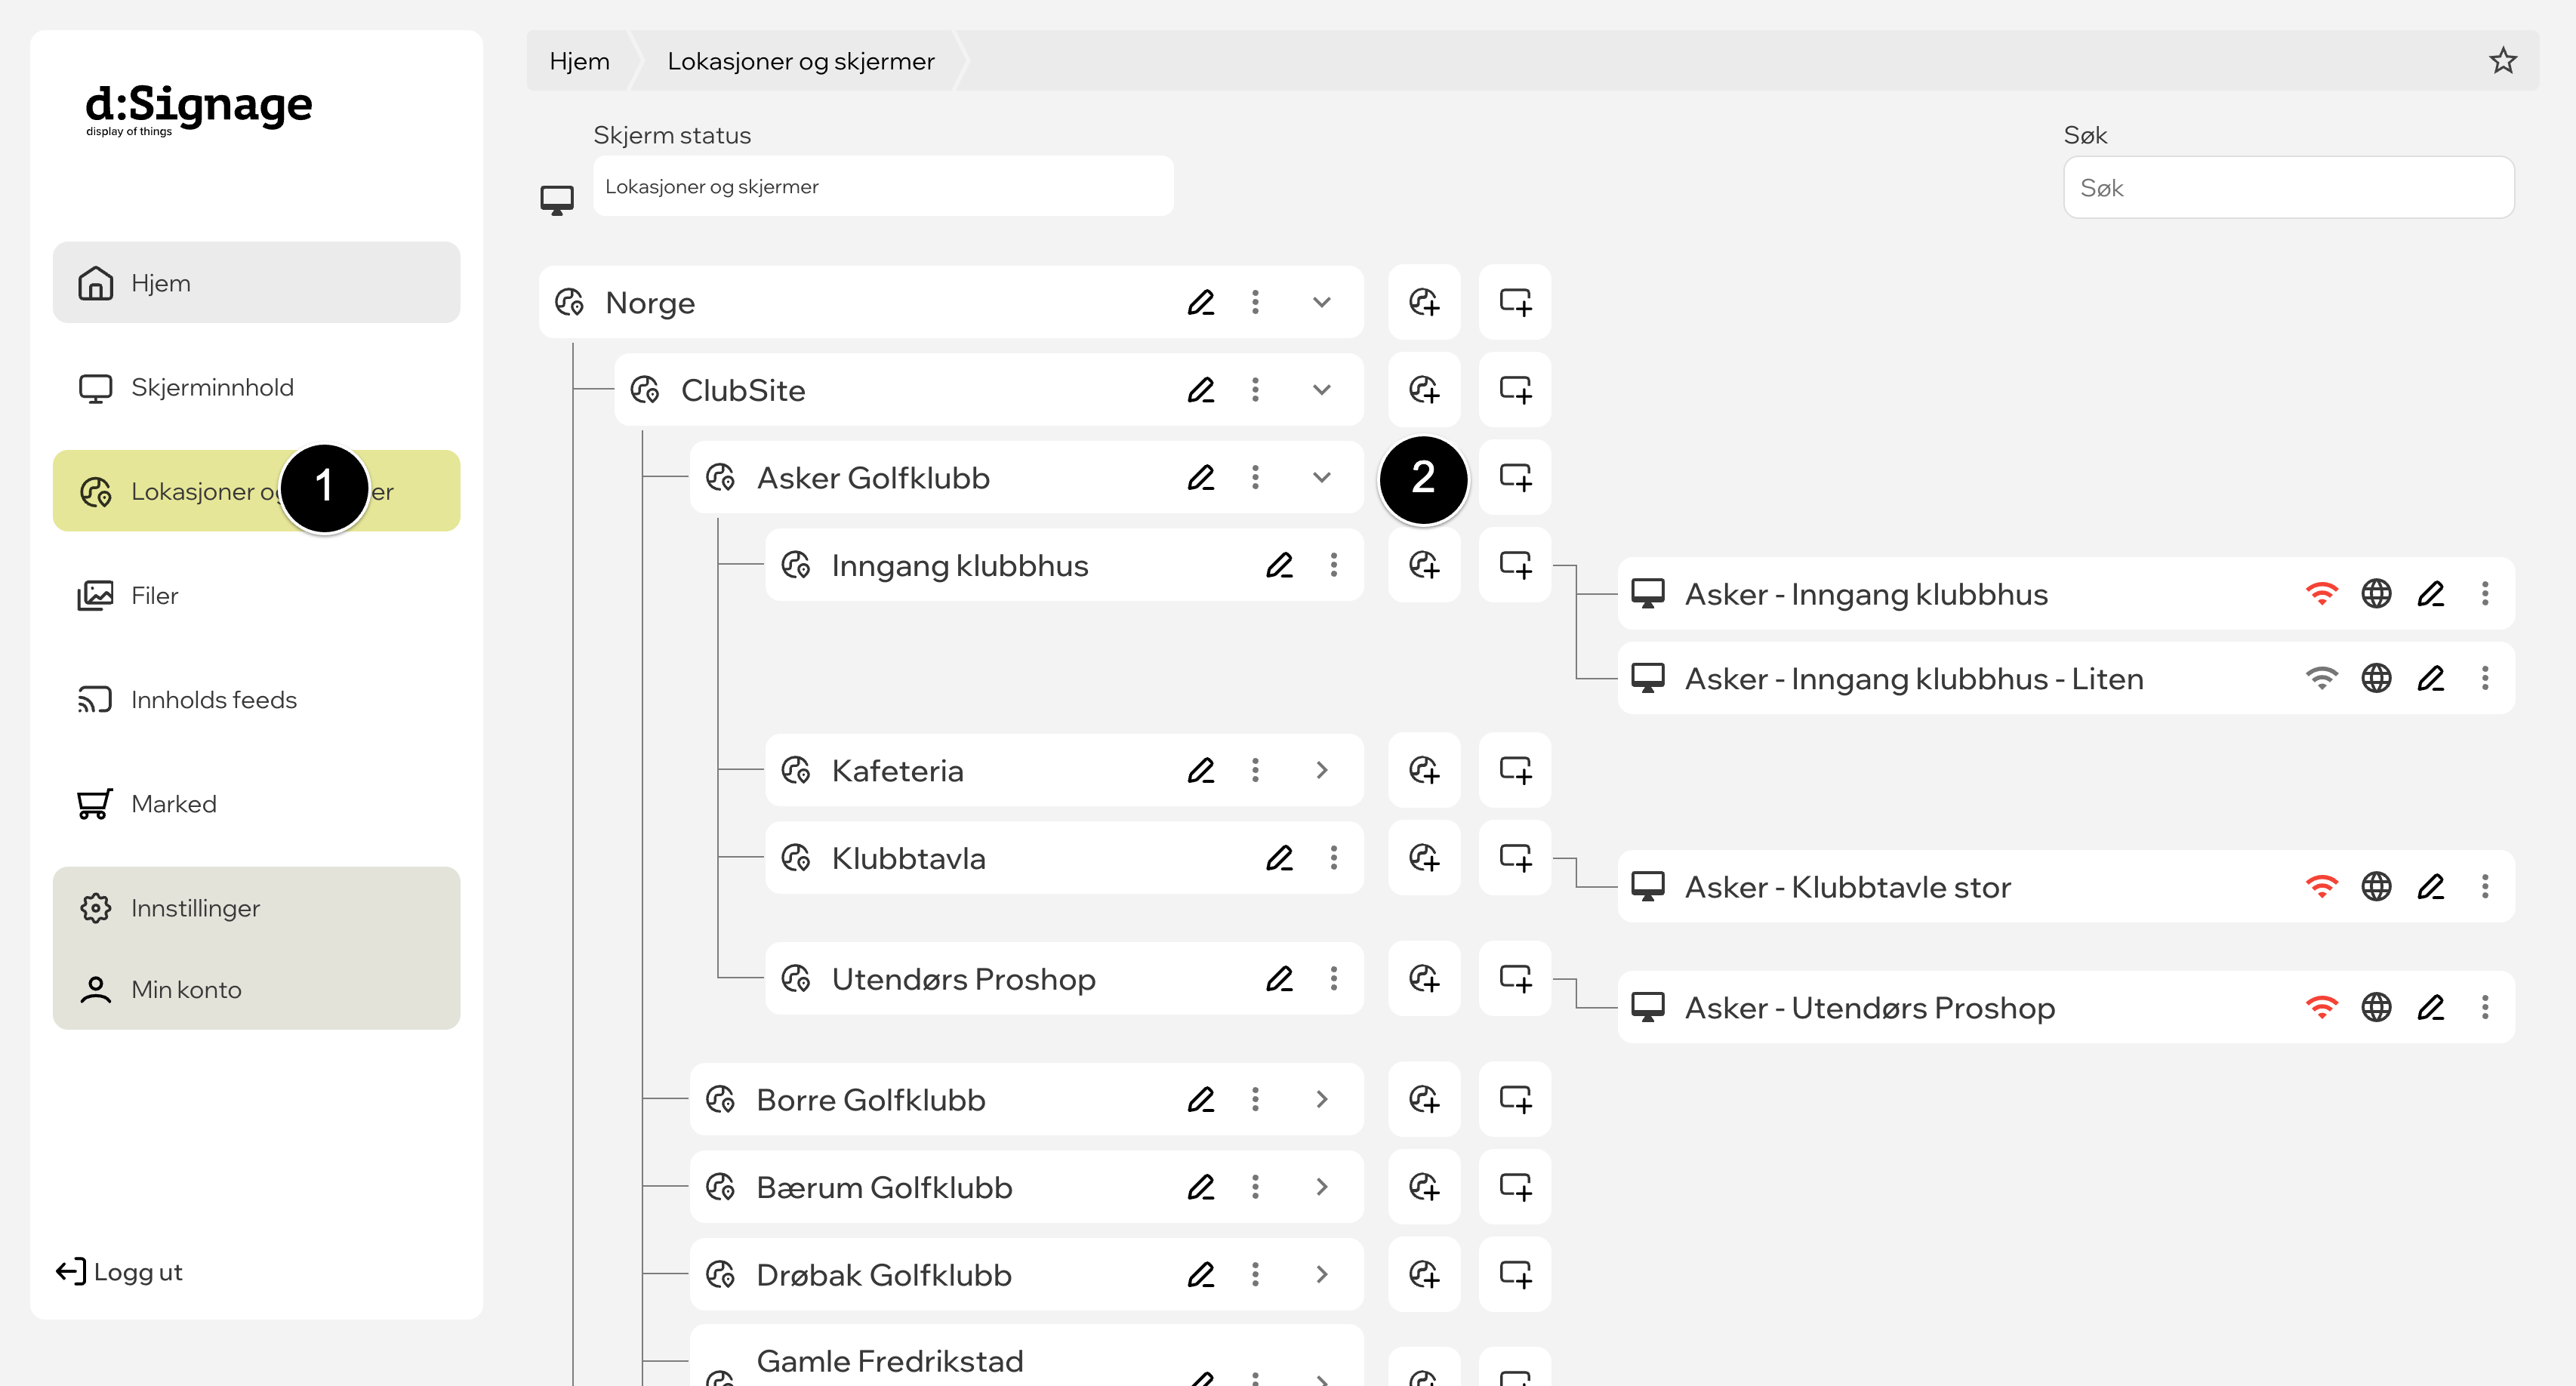Add screen to Asker Golfklubb

pos(1514,478)
